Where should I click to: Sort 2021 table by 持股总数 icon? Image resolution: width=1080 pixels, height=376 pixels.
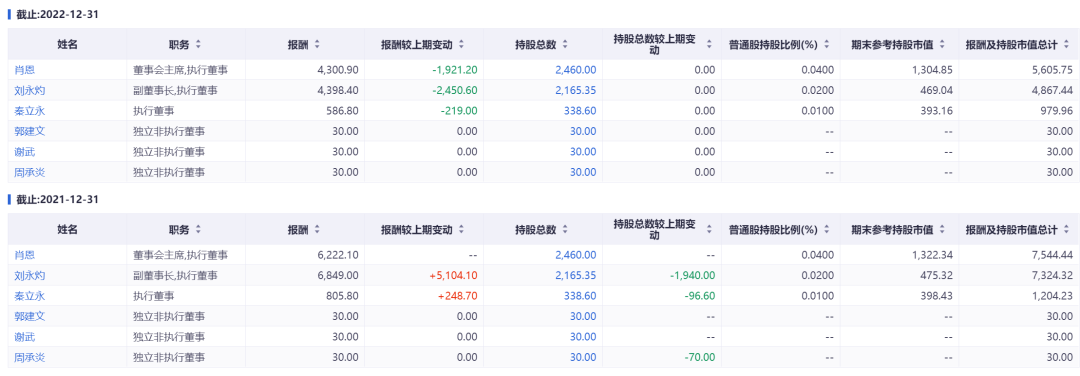tap(565, 229)
